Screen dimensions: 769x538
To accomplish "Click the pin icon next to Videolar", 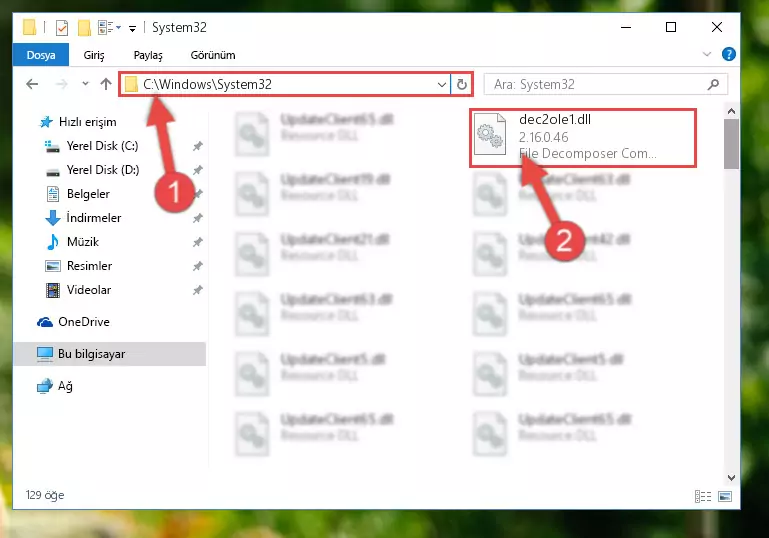I will 197,290.
